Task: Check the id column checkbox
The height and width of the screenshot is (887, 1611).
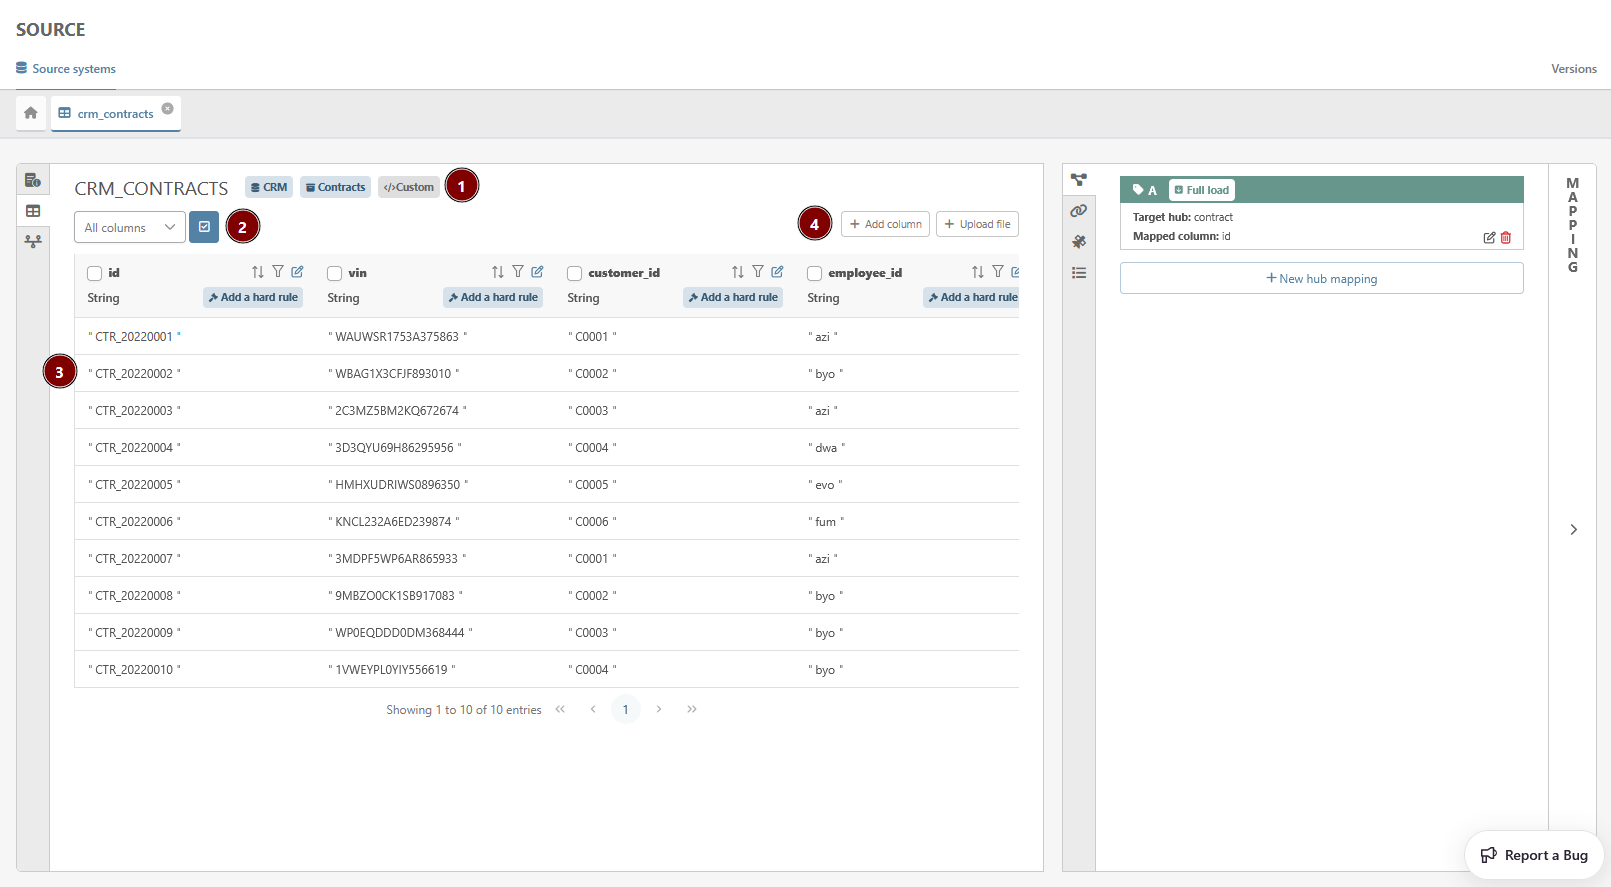Action: tap(95, 273)
